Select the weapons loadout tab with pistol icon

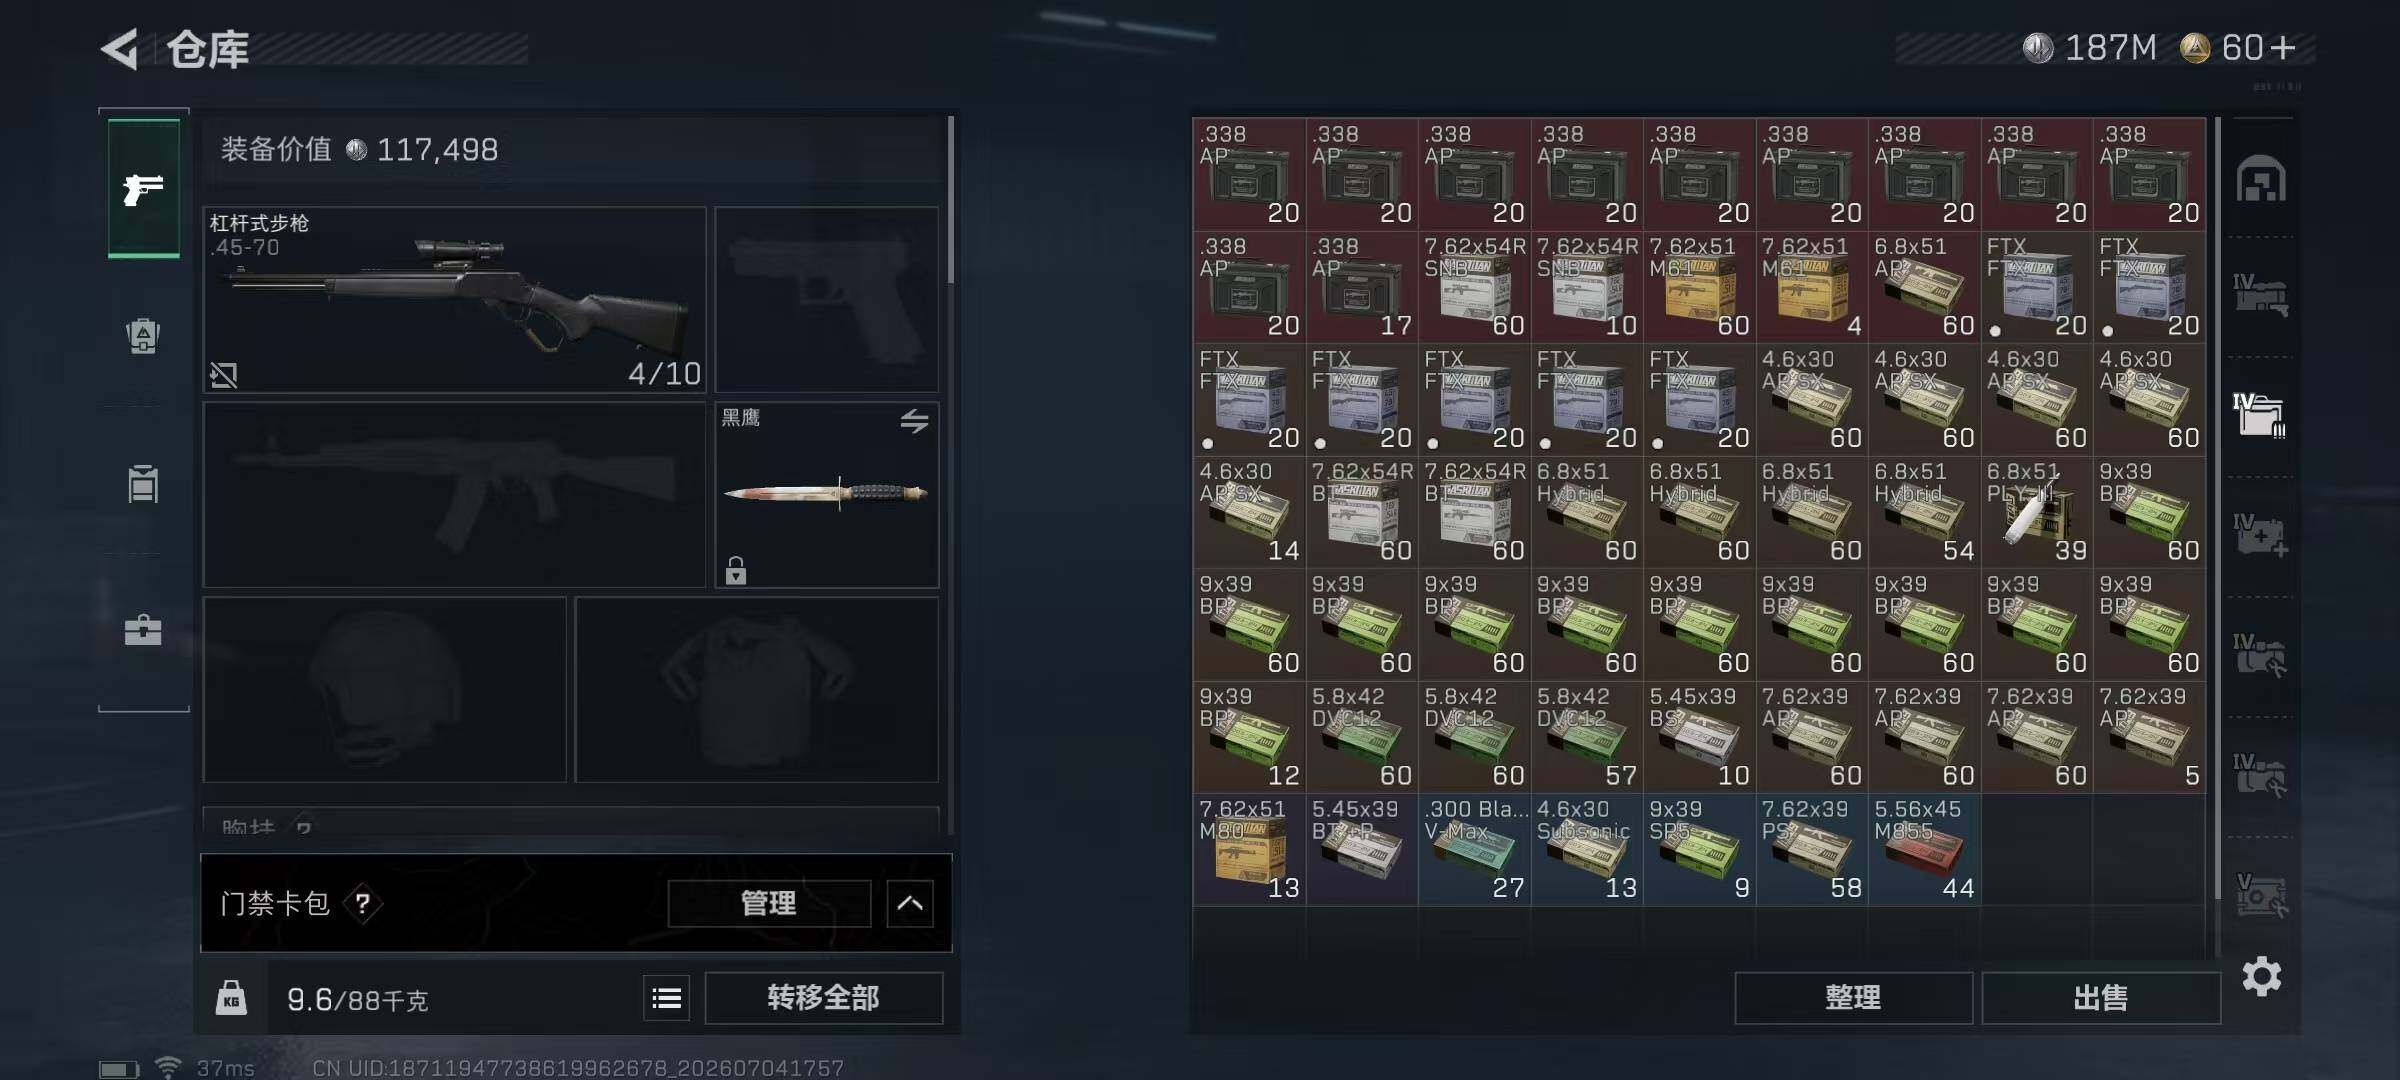tap(143, 188)
